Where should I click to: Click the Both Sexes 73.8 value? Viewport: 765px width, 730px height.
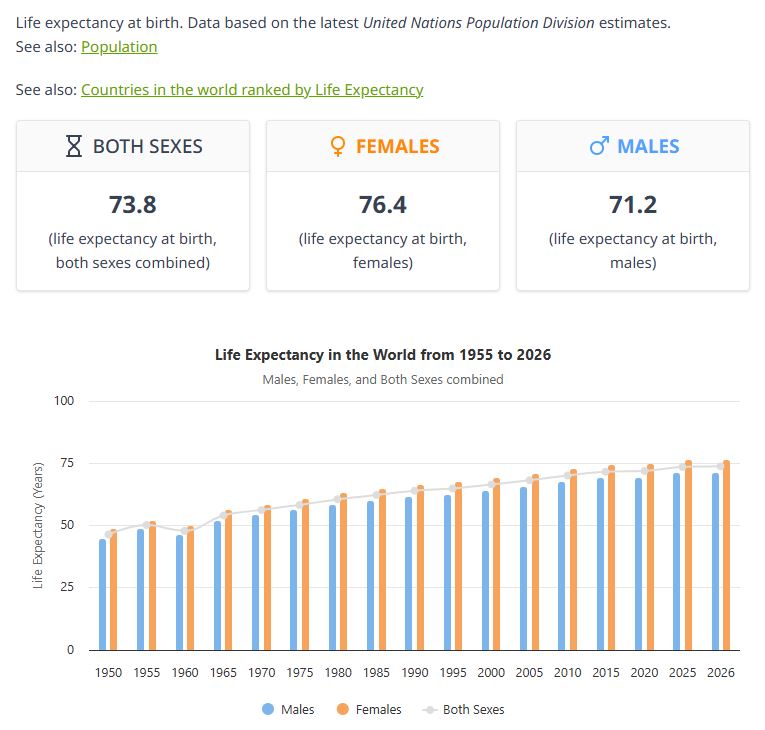(x=133, y=205)
